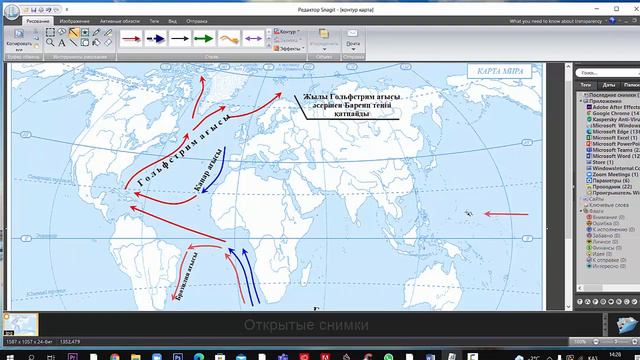Switch to Папки tab in library panel

coord(631,85)
